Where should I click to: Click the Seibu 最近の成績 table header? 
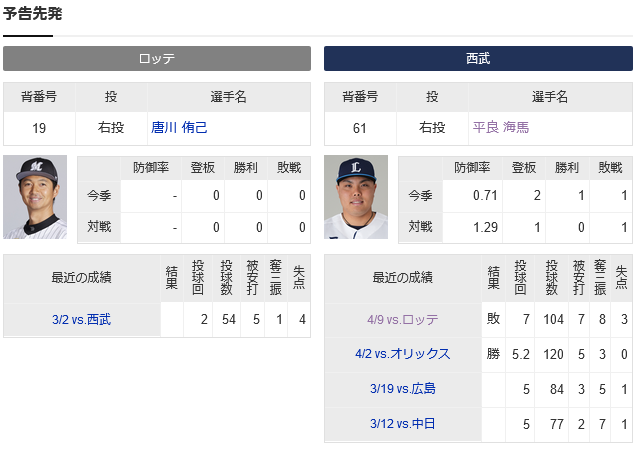click(403, 278)
